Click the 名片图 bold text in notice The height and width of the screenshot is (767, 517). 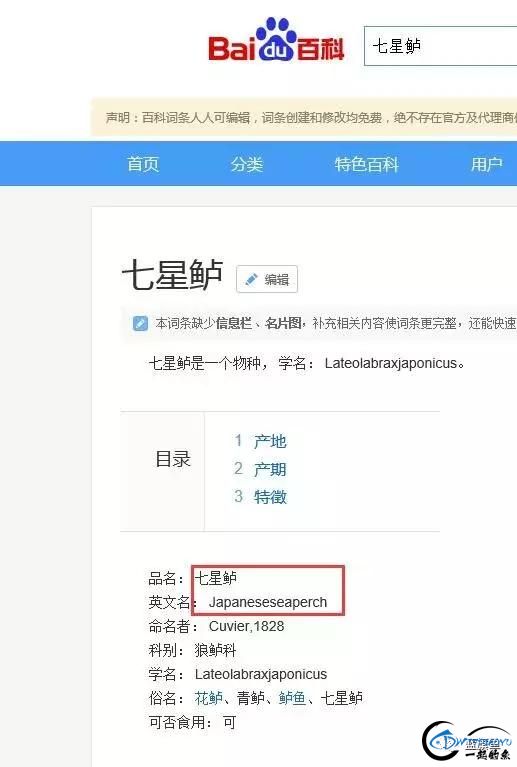click(x=283, y=323)
